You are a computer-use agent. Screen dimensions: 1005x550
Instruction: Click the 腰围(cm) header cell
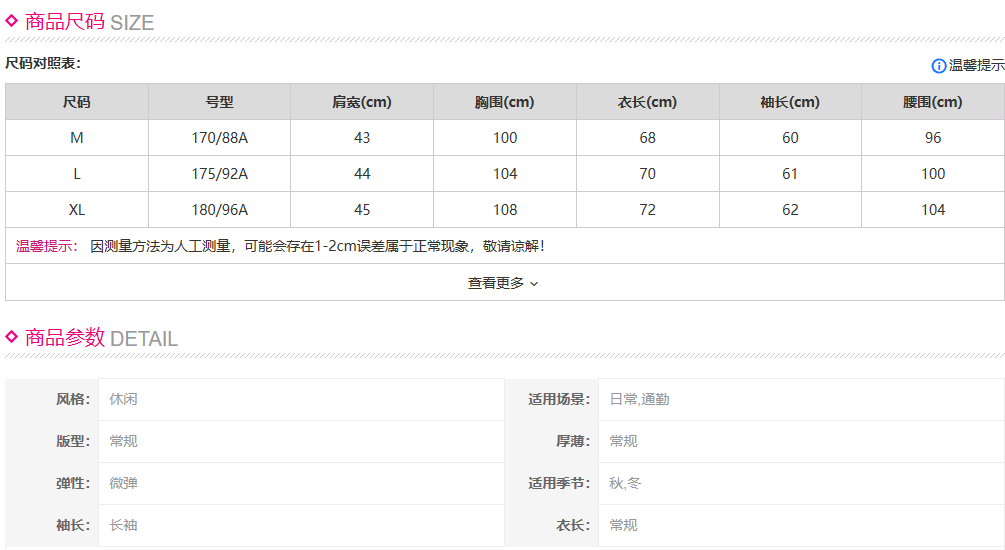pos(932,102)
